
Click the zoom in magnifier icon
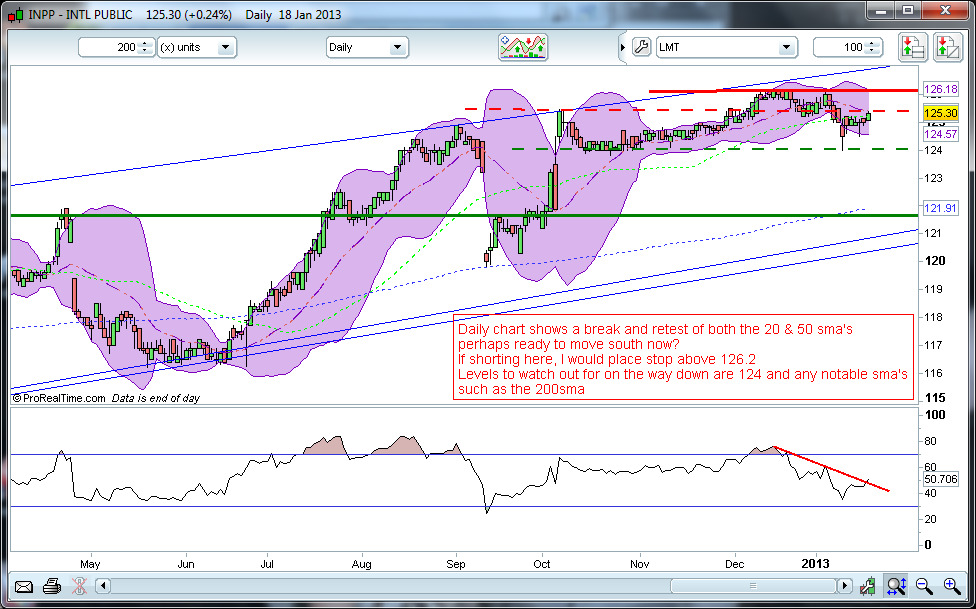[x=949, y=586]
